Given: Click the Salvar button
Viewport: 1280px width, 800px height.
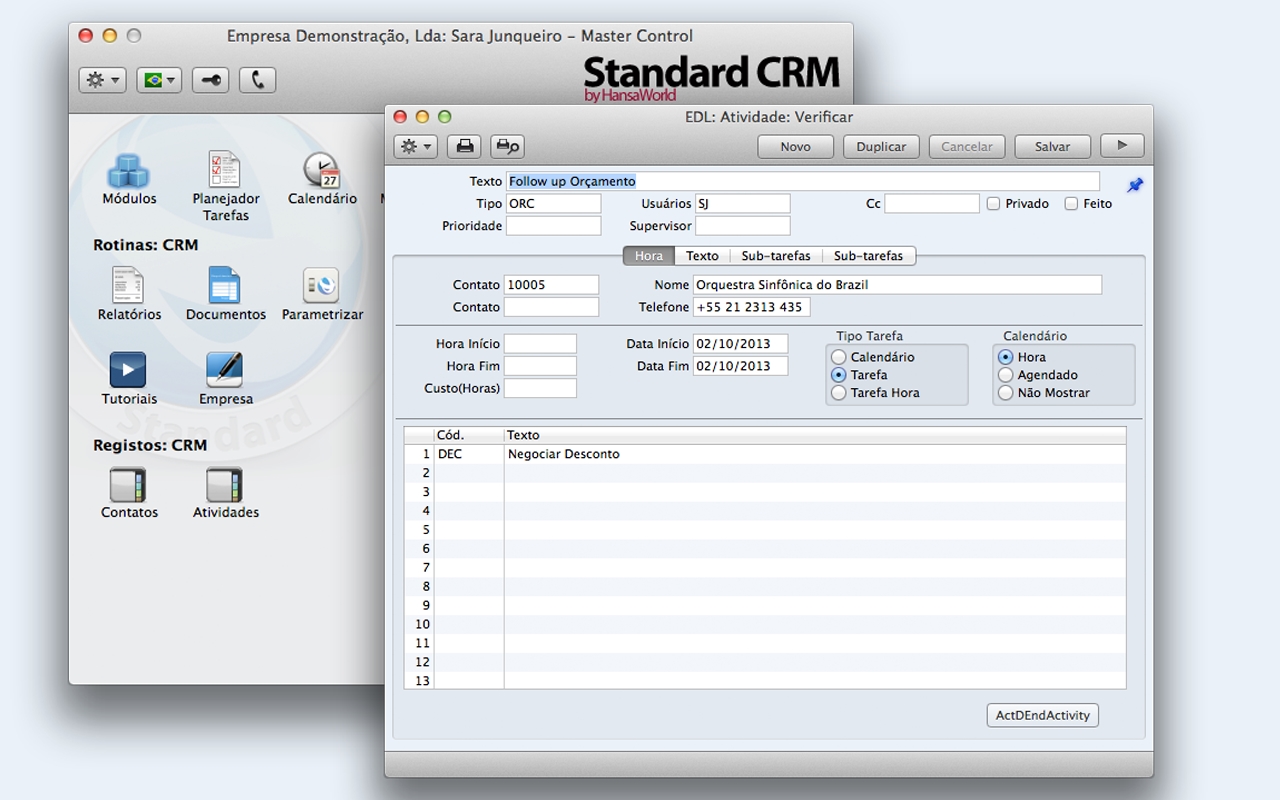Looking at the screenshot, I should 1052,146.
